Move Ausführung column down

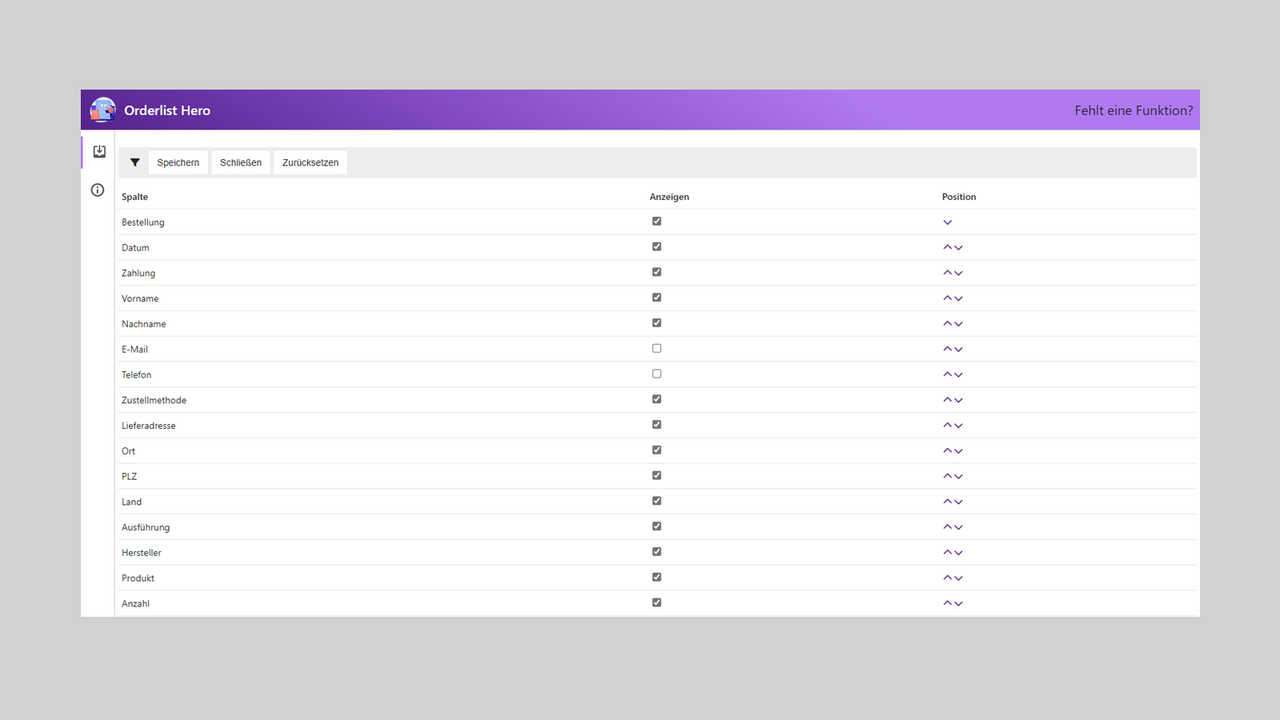tap(958, 528)
